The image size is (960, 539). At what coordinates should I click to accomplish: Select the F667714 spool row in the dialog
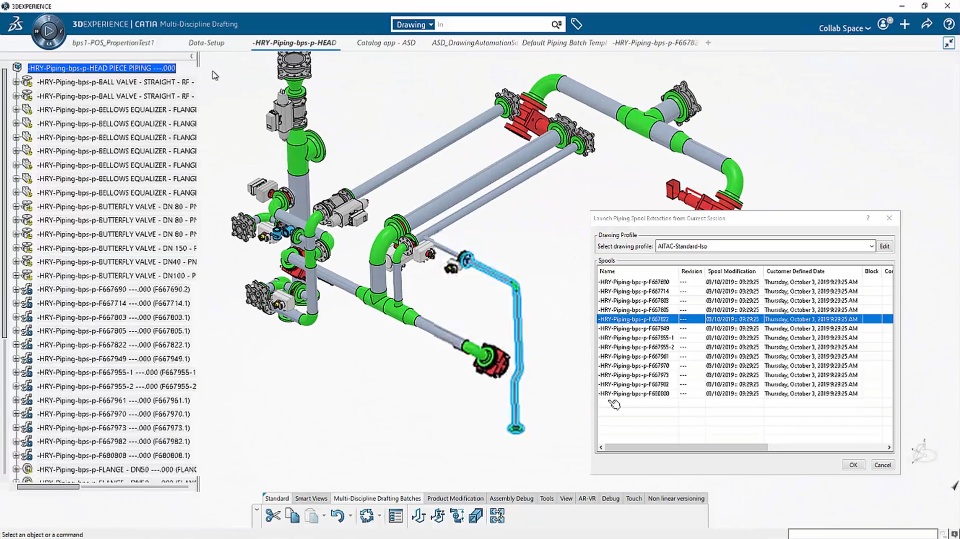point(744,291)
